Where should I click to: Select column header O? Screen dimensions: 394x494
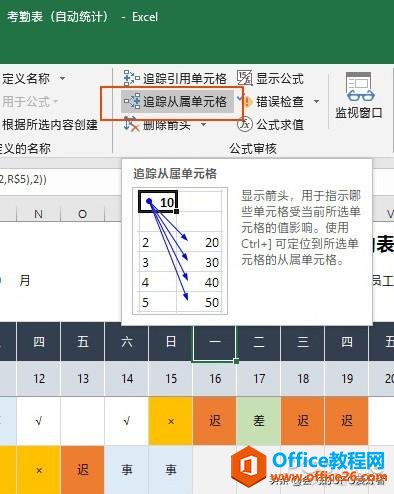[x=82, y=214]
